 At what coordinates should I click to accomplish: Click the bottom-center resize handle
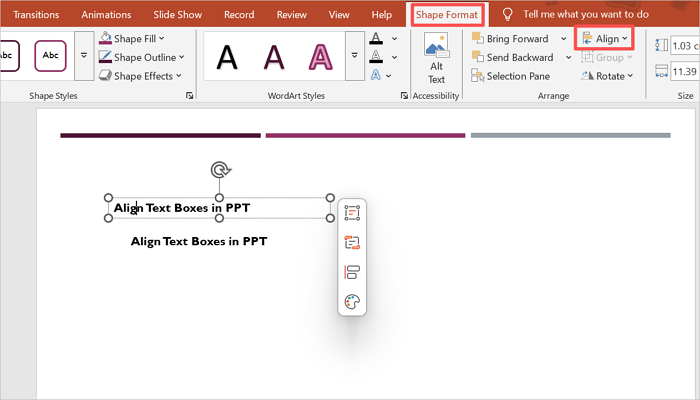tap(219, 218)
